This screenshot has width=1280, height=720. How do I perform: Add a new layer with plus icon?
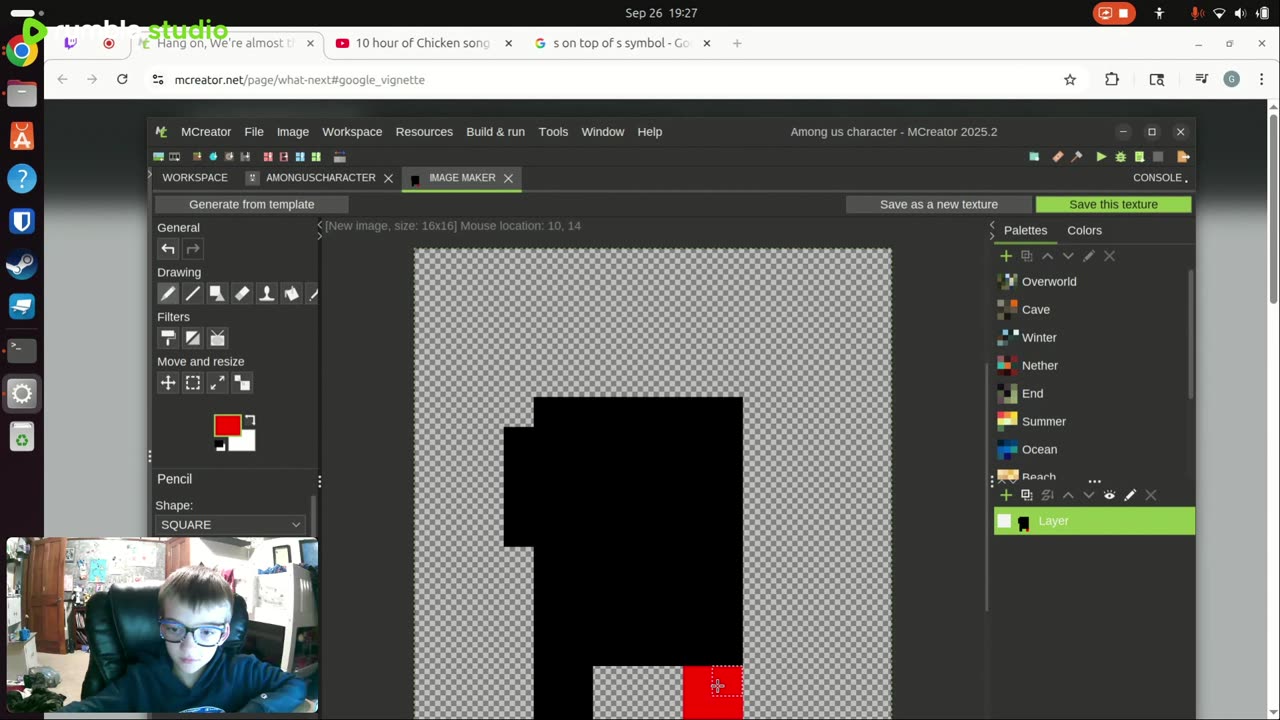point(1006,495)
